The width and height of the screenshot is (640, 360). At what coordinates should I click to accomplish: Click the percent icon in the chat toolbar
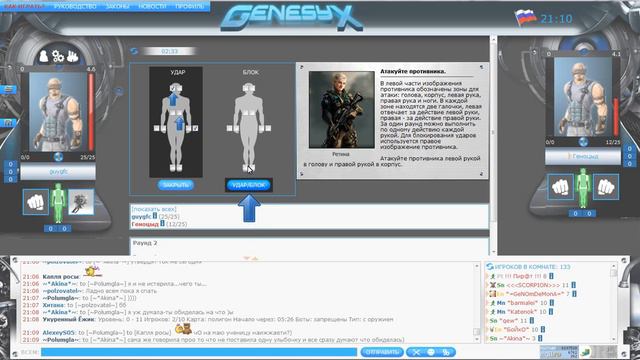pos(446,352)
